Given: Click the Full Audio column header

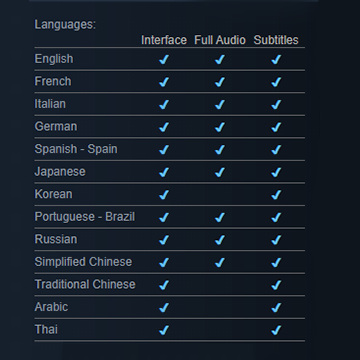Looking at the screenshot, I should point(220,40).
